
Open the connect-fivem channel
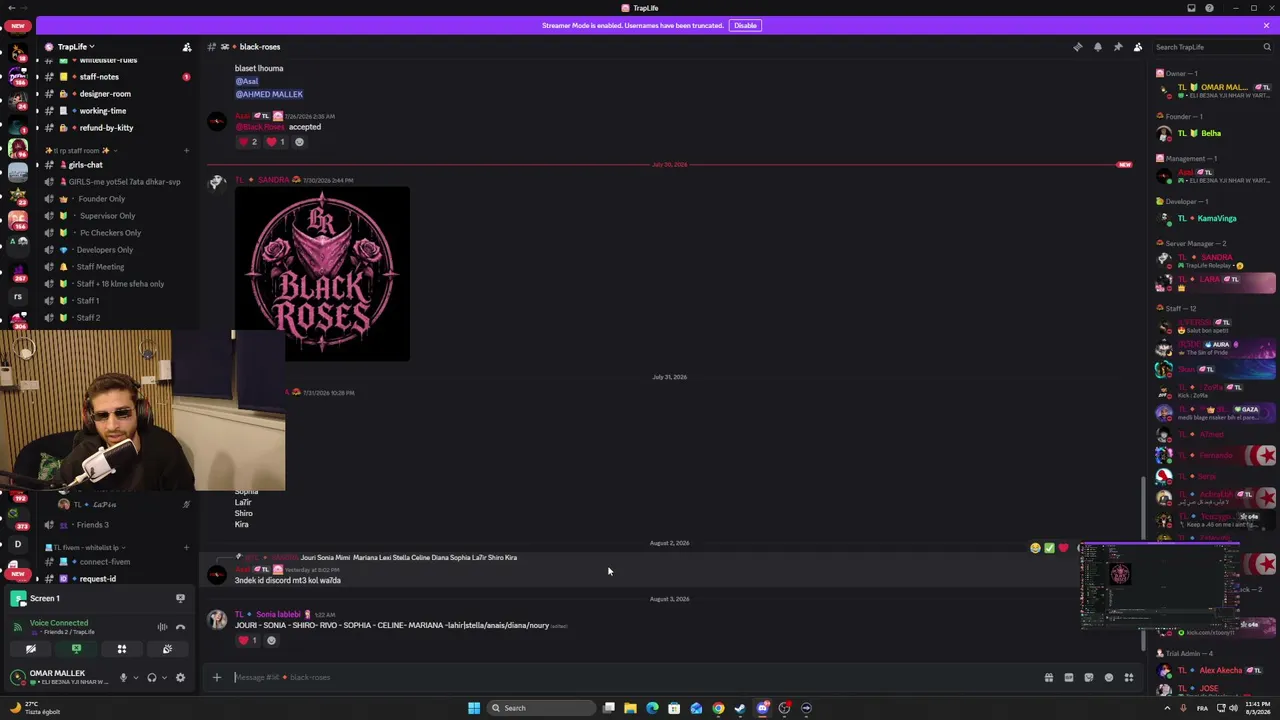tap(117, 562)
